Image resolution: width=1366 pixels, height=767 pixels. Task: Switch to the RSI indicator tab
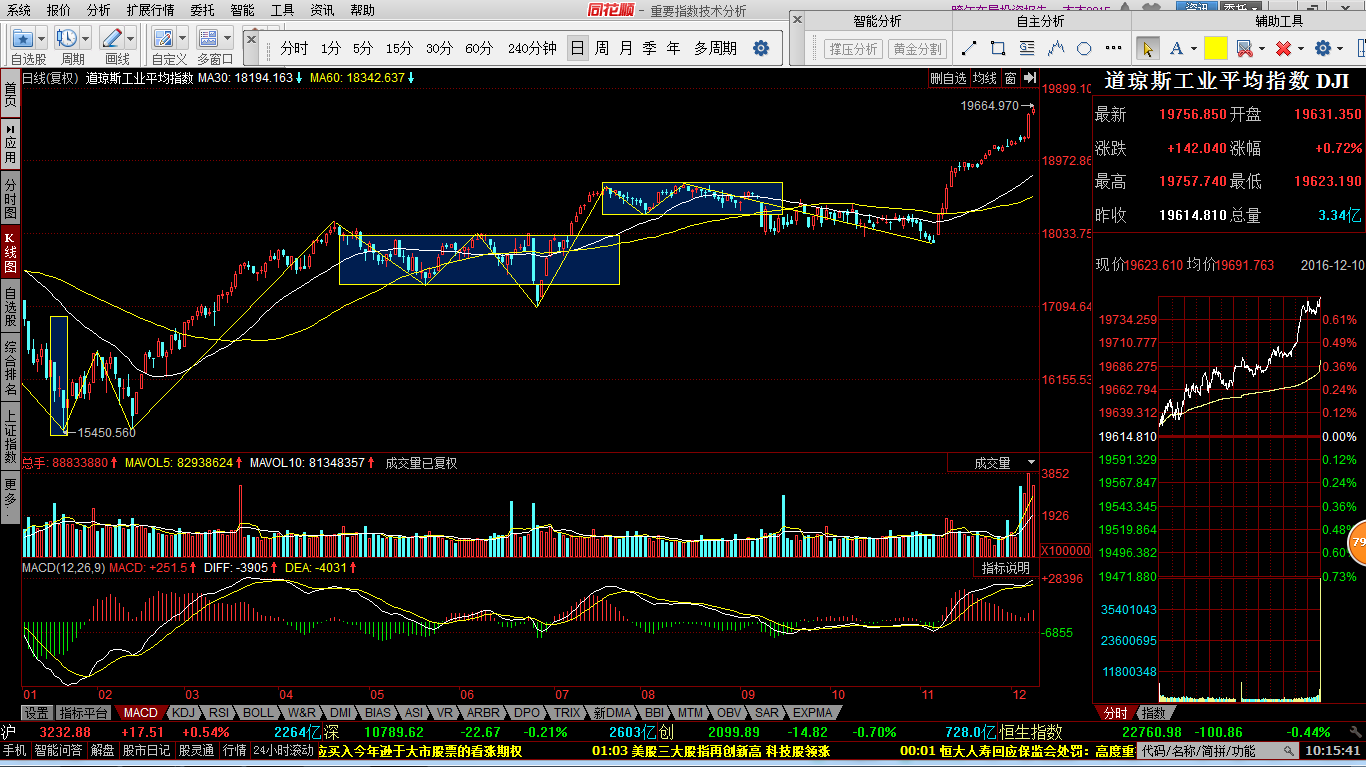(x=218, y=713)
